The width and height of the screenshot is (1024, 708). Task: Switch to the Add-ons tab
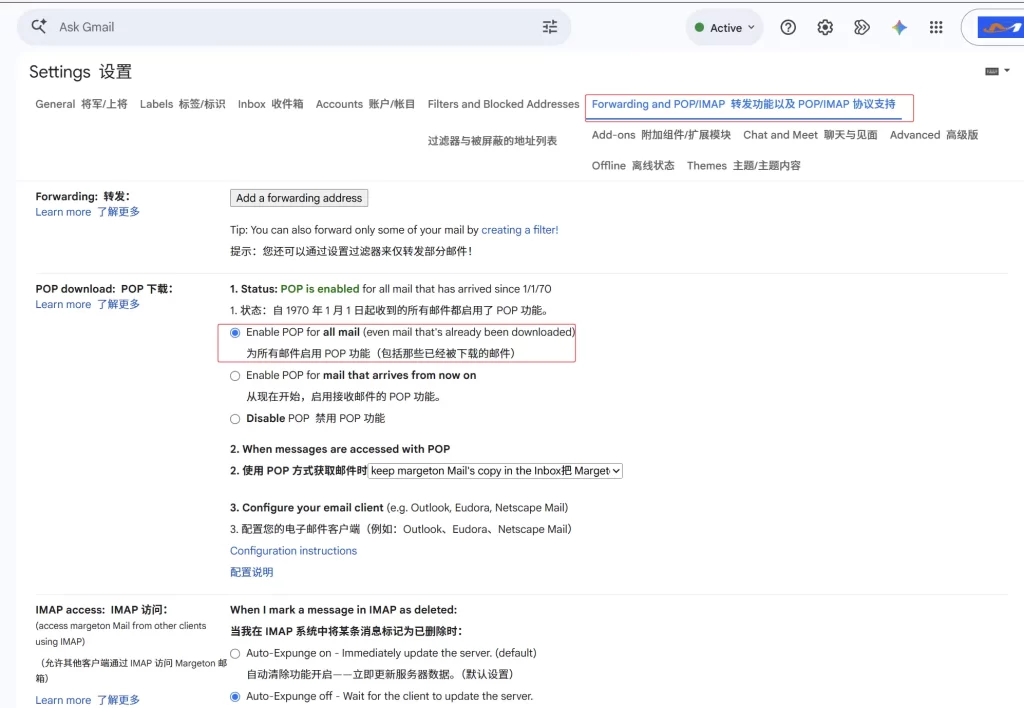(x=661, y=135)
